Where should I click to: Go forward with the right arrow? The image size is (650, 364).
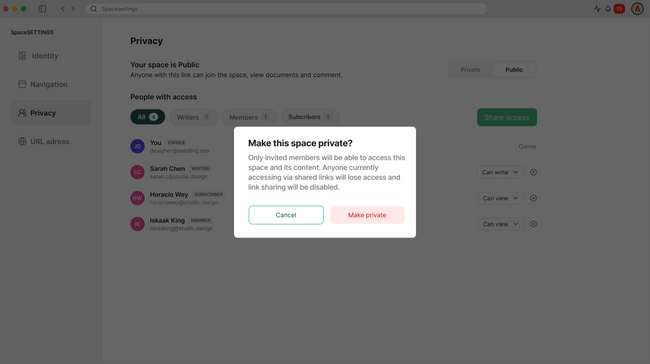73,9
